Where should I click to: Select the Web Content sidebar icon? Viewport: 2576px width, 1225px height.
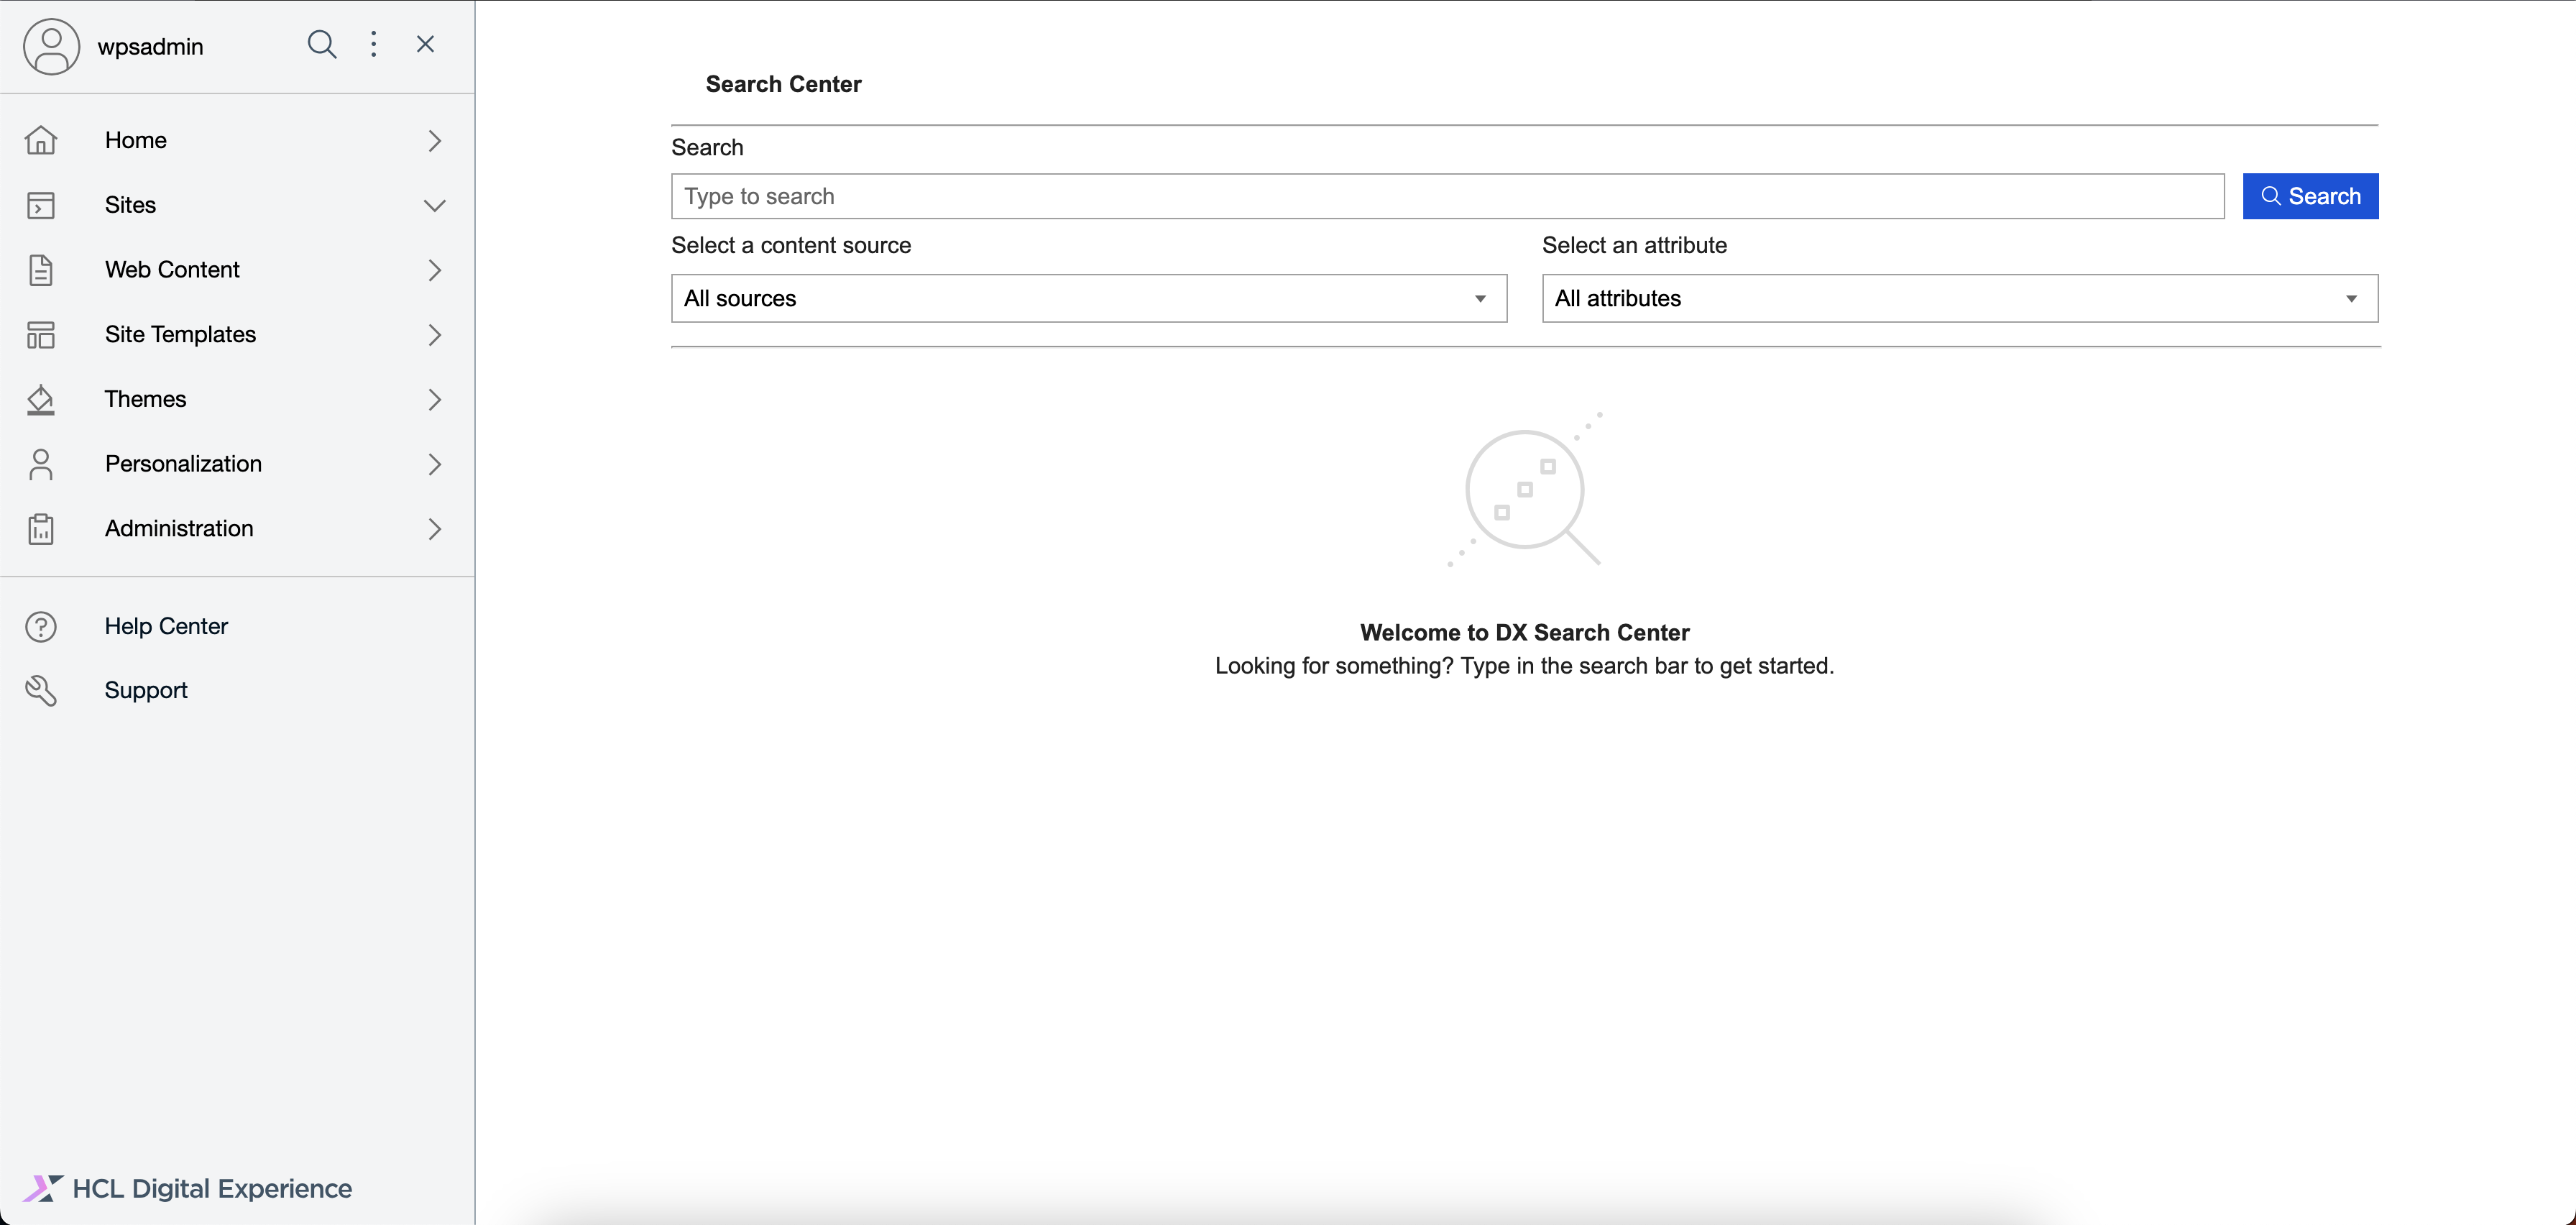point(41,269)
